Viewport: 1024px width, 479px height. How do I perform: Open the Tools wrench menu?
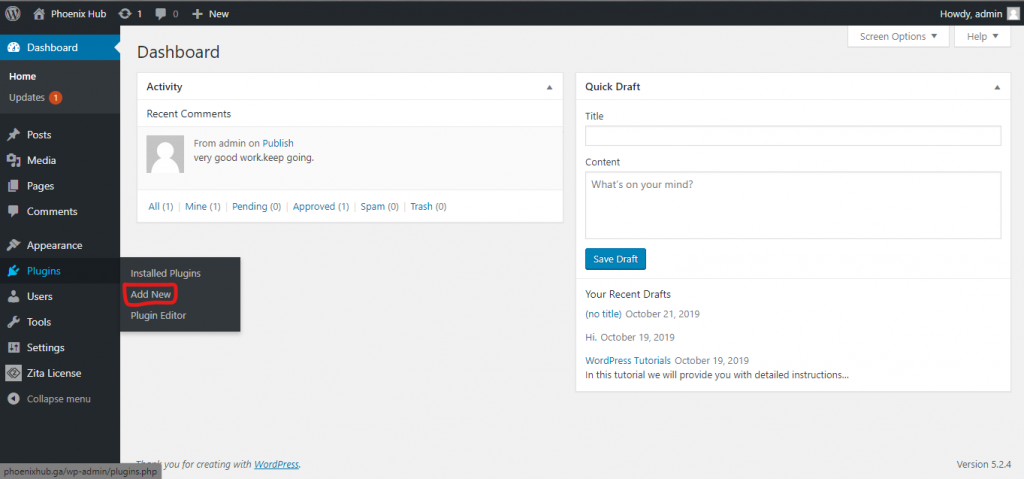13,322
